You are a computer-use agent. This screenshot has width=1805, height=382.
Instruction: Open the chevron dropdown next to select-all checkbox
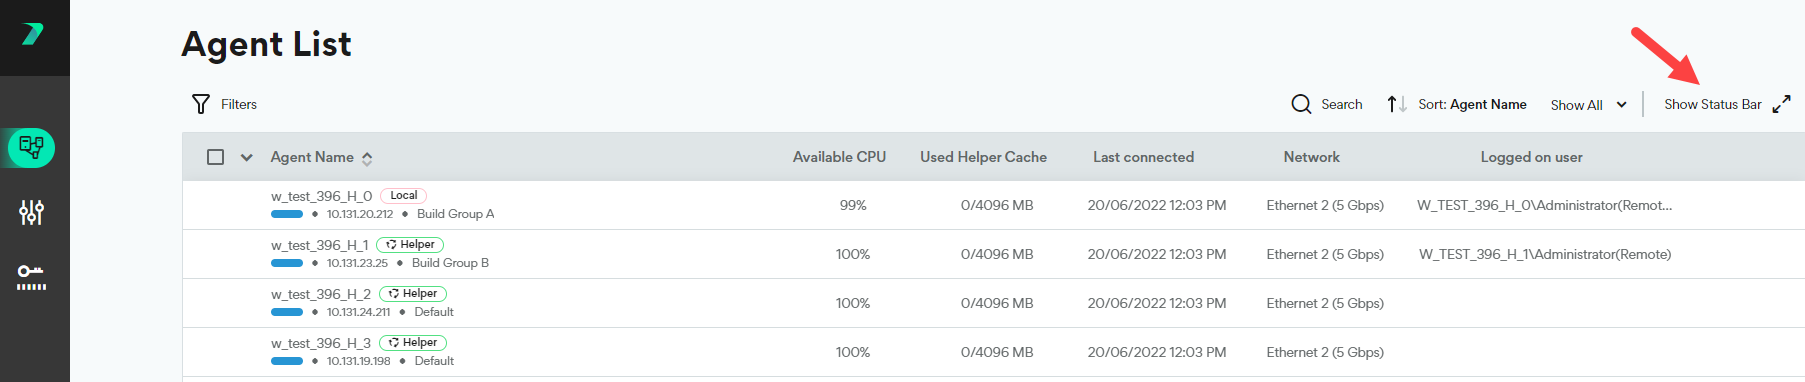[247, 157]
